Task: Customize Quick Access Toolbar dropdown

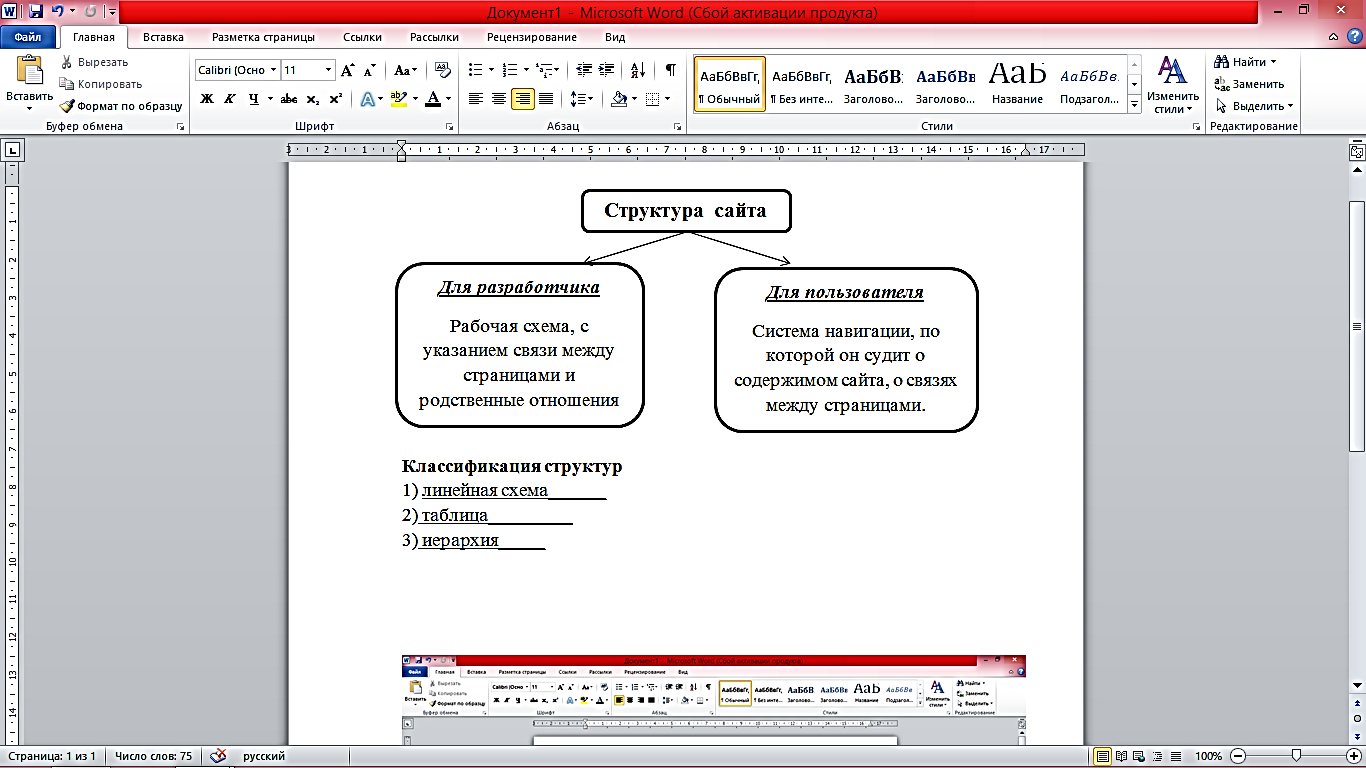Action: click(x=111, y=12)
